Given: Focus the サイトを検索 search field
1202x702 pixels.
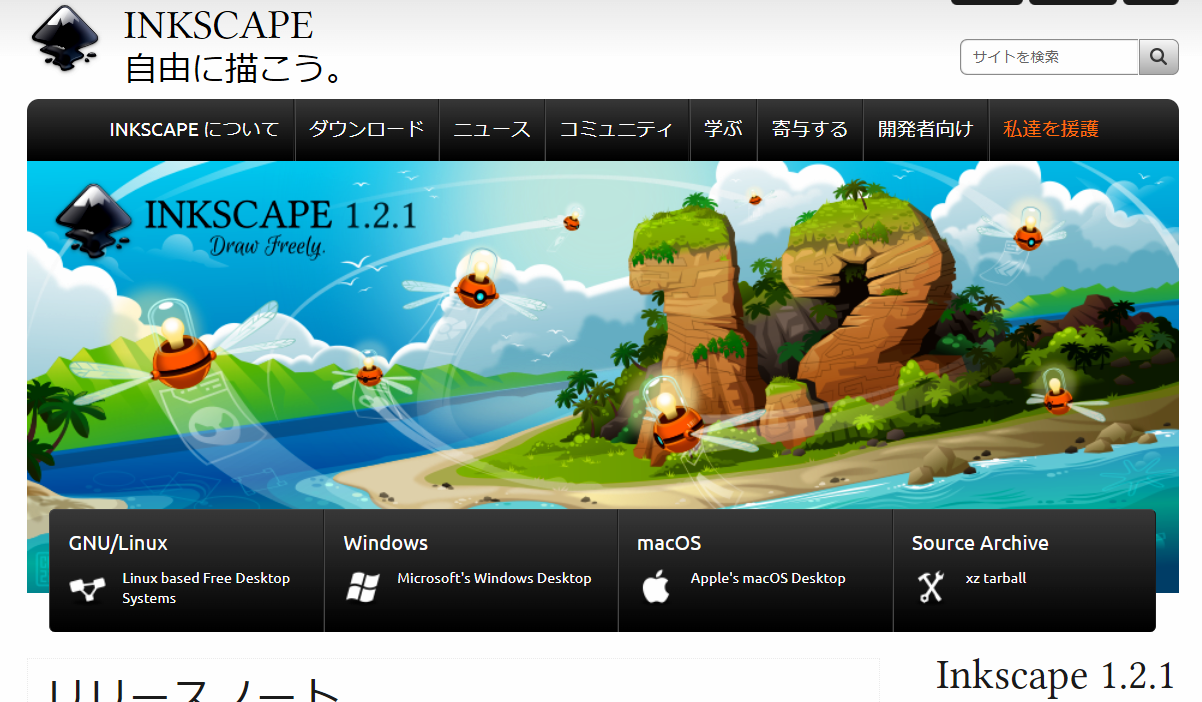Looking at the screenshot, I should pos(1048,57).
